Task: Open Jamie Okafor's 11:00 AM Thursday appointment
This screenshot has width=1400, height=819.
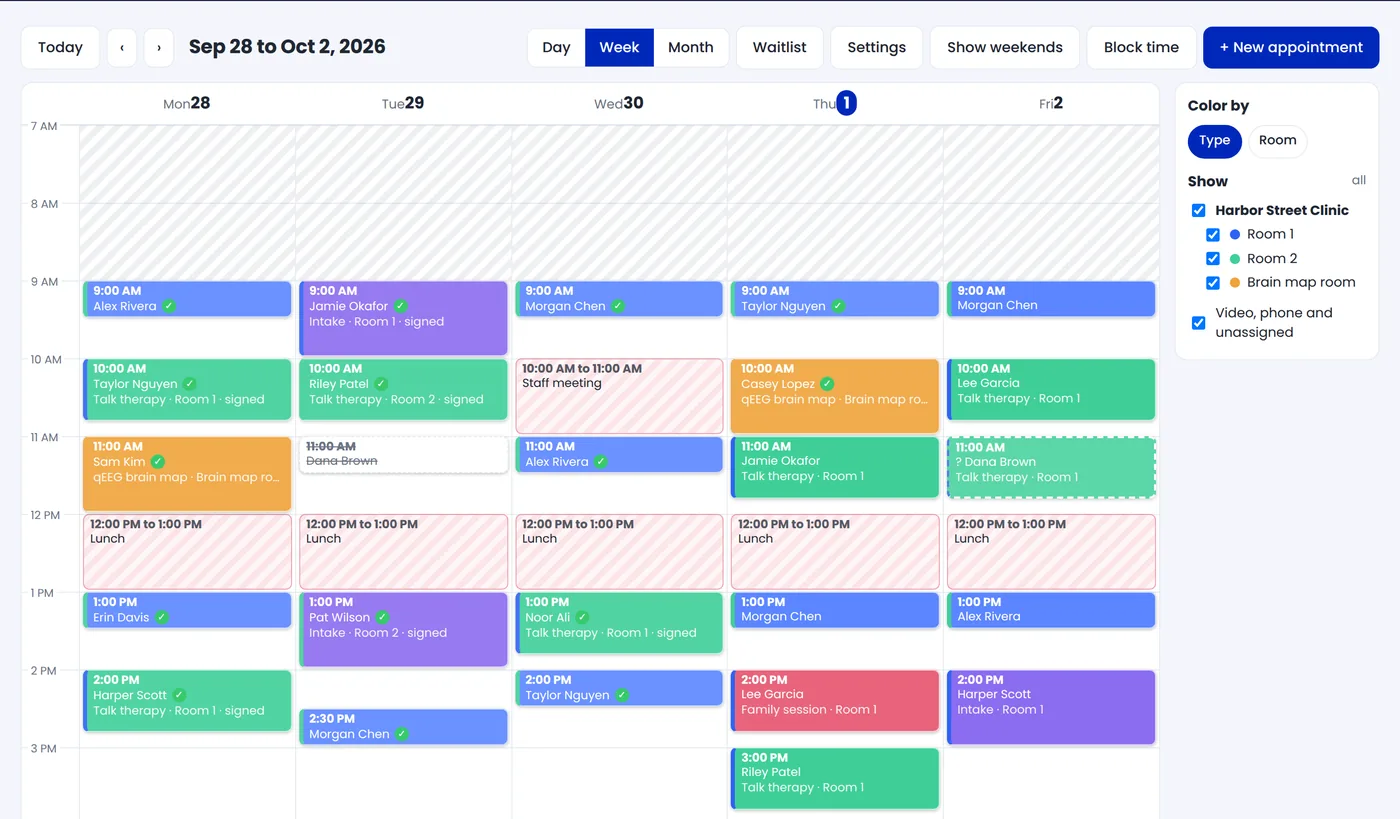Action: pos(835,467)
